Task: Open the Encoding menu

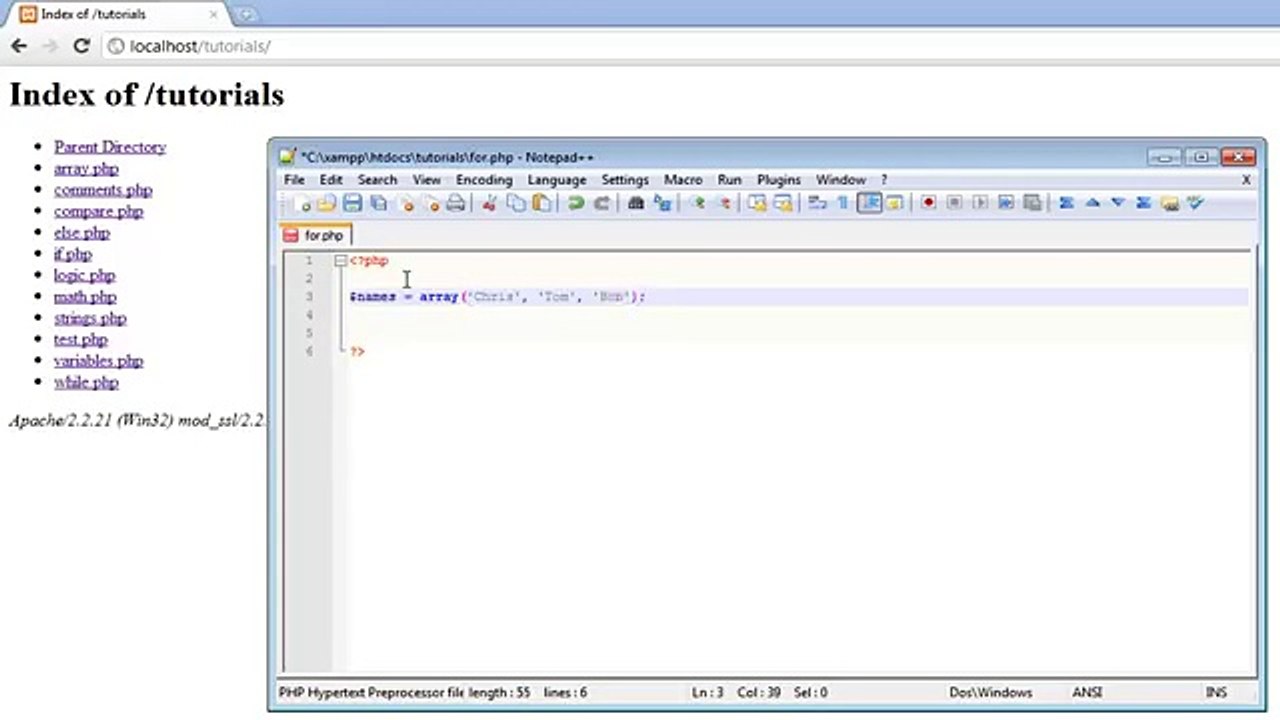Action: click(x=484, y=180)
